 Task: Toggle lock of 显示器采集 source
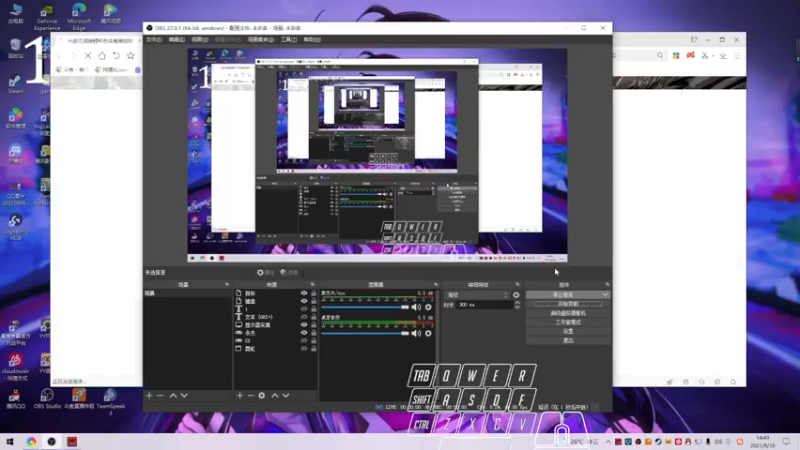(313, 324)
